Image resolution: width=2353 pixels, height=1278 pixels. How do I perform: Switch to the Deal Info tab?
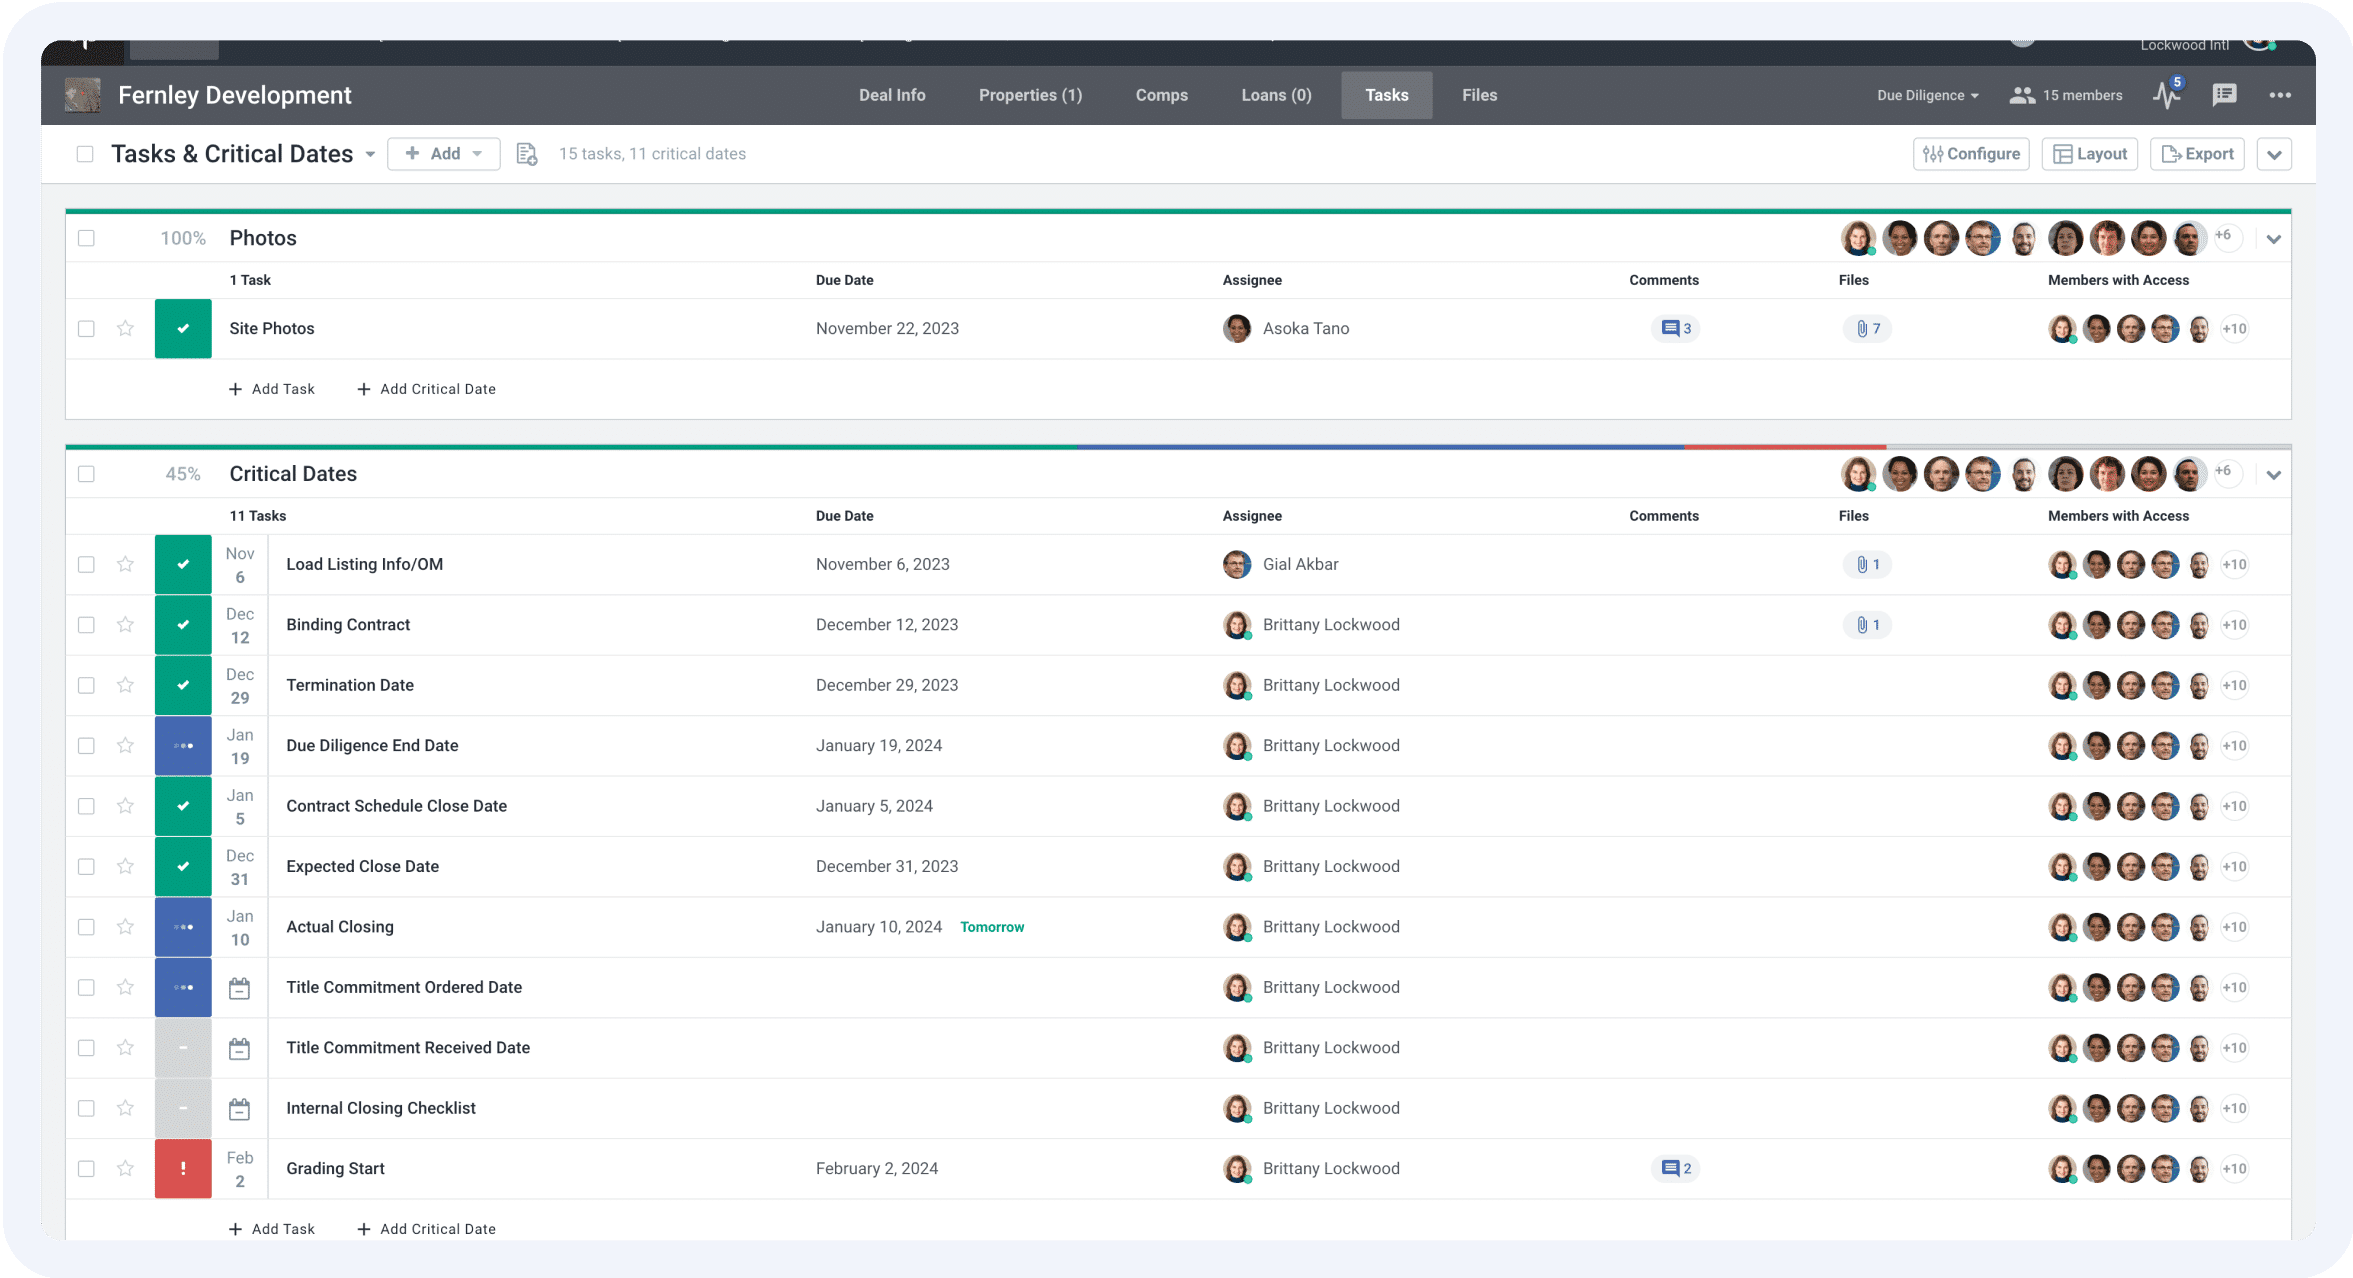click(x=892, y=95)
